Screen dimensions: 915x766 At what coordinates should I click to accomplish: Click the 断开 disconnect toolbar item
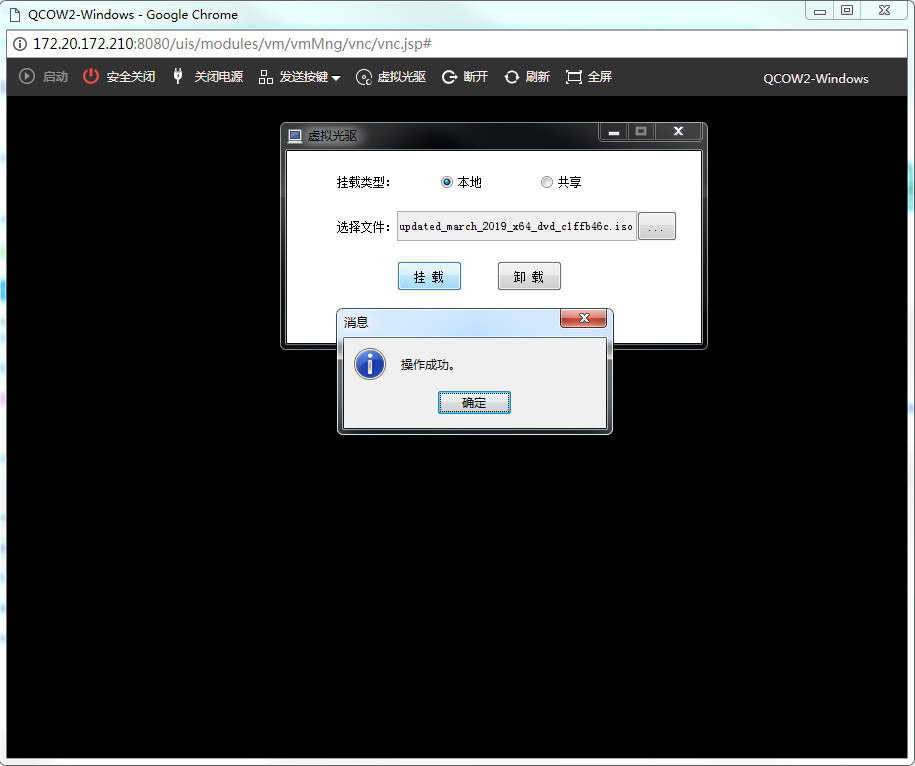pyautogui.click(x=465, y=77)
